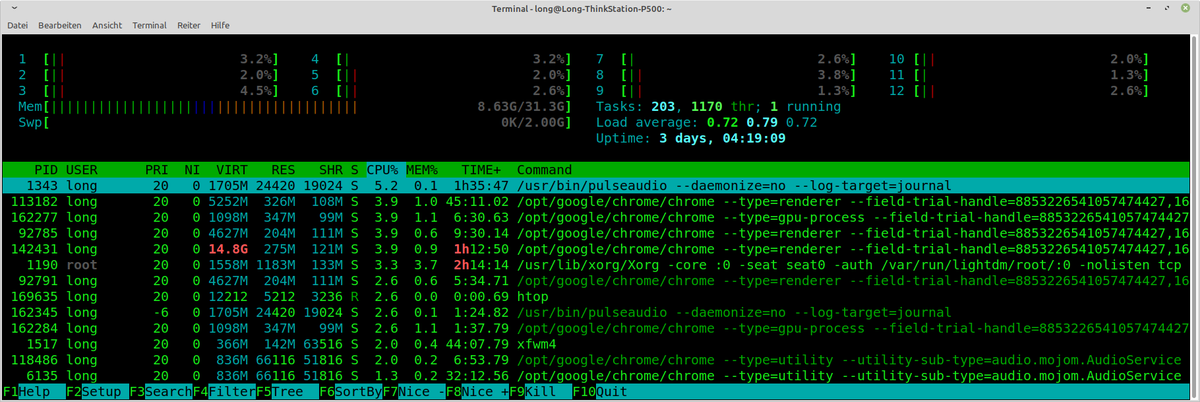
Task: Sort by the RES column header
Action: 282,170
